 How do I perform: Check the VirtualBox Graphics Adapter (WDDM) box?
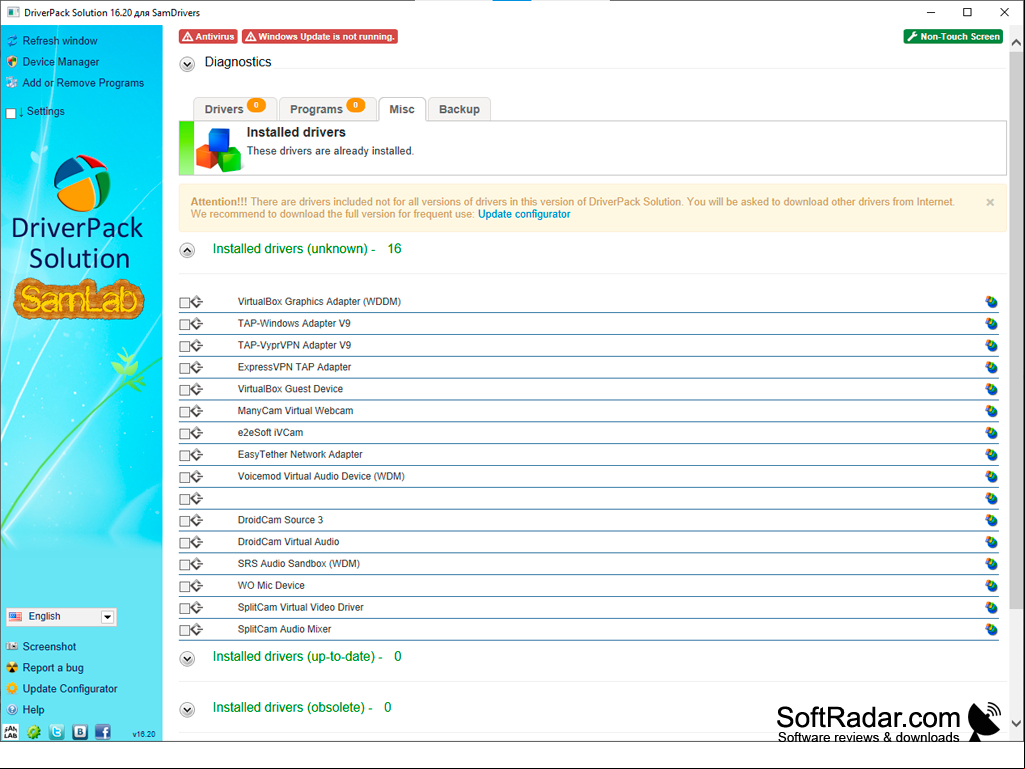tap(184, 302)
